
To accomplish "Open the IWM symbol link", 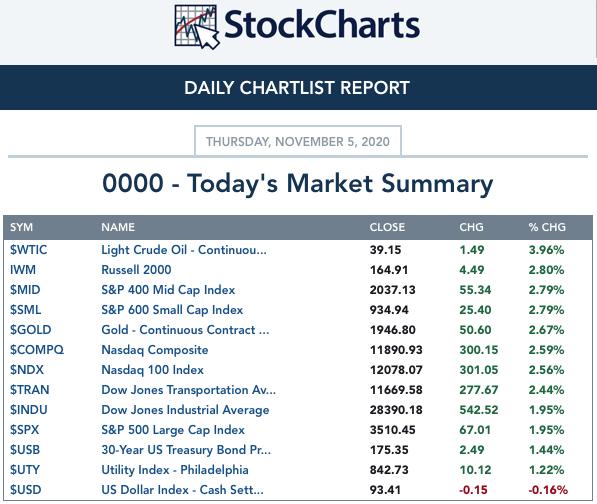I will click(23, 270).
